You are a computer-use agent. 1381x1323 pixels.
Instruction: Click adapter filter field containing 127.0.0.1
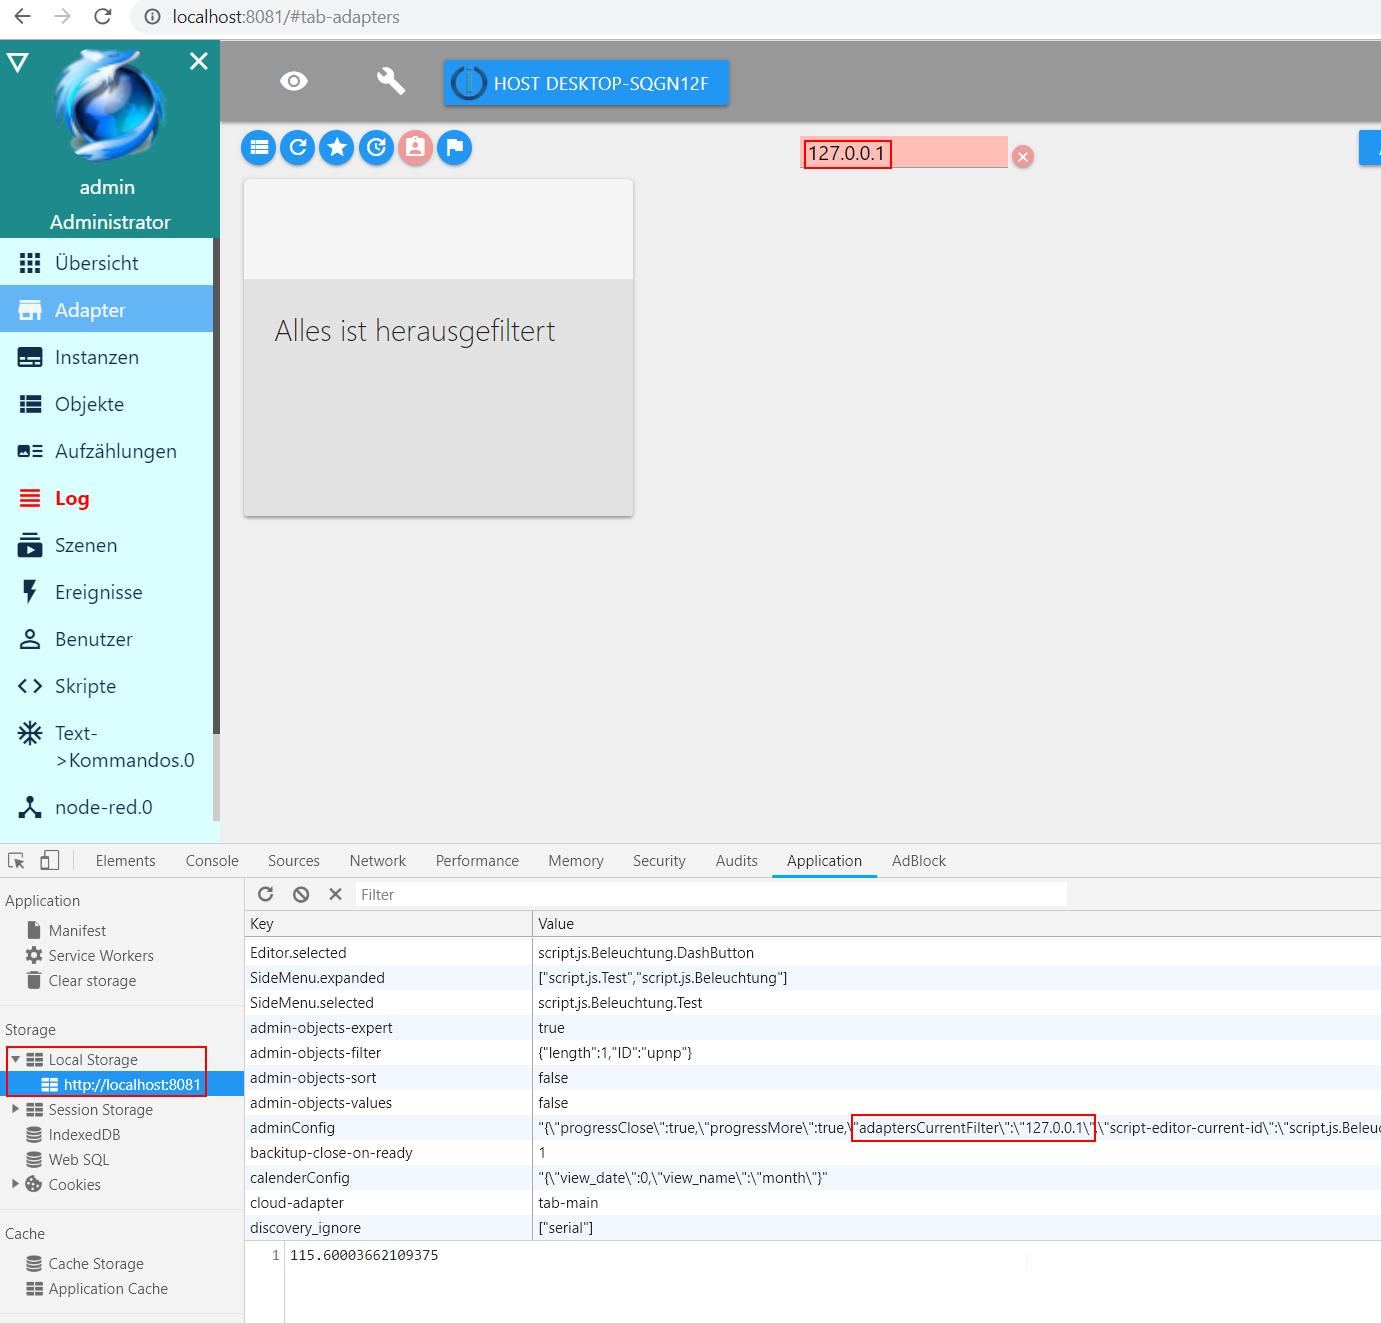904,153
